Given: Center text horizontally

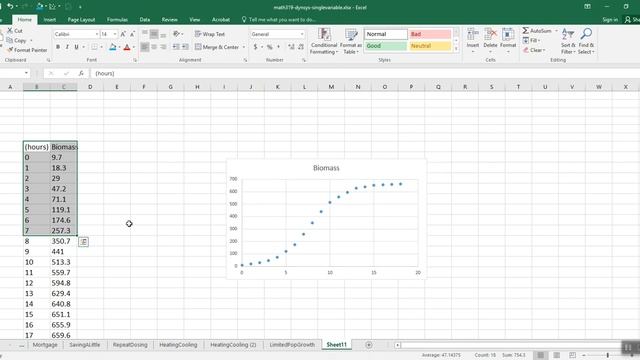Looking at the screenshot, I should (154, 47).
